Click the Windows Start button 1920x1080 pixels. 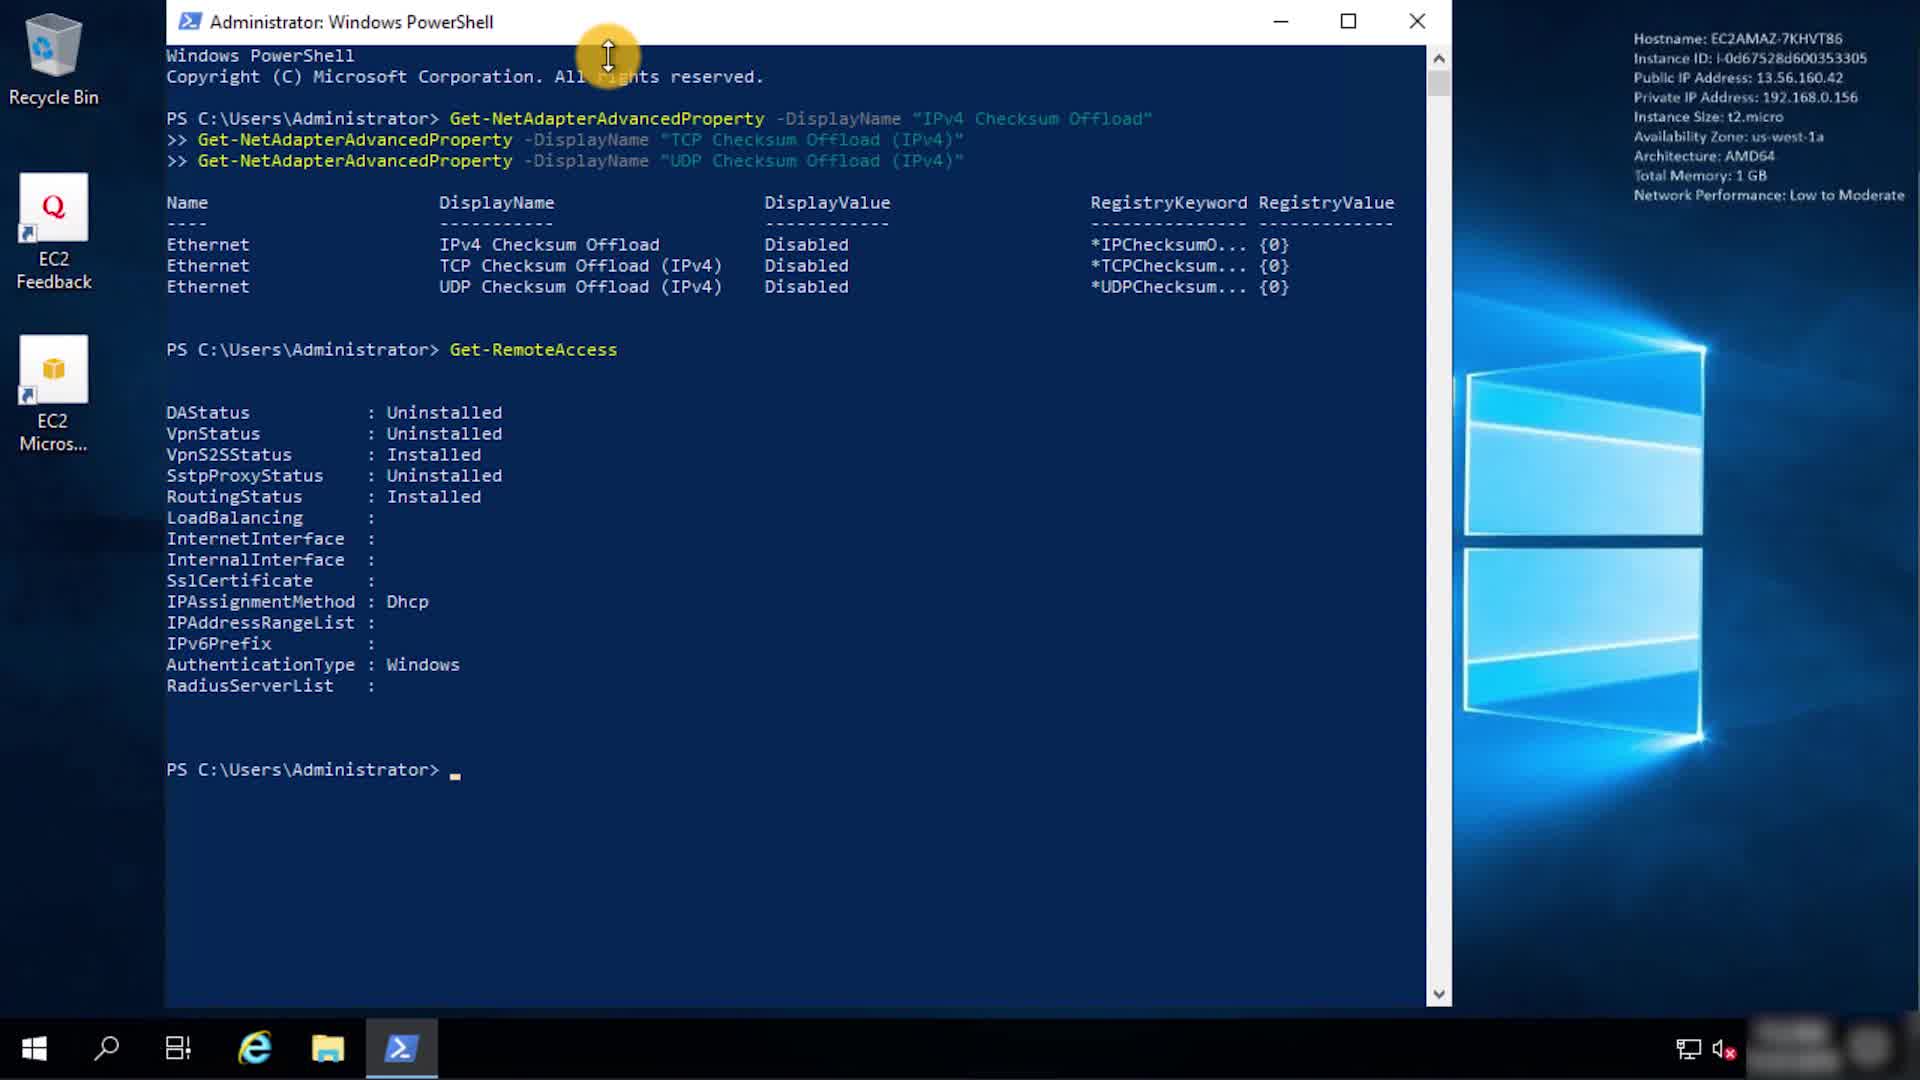[x=34, y=1048]
